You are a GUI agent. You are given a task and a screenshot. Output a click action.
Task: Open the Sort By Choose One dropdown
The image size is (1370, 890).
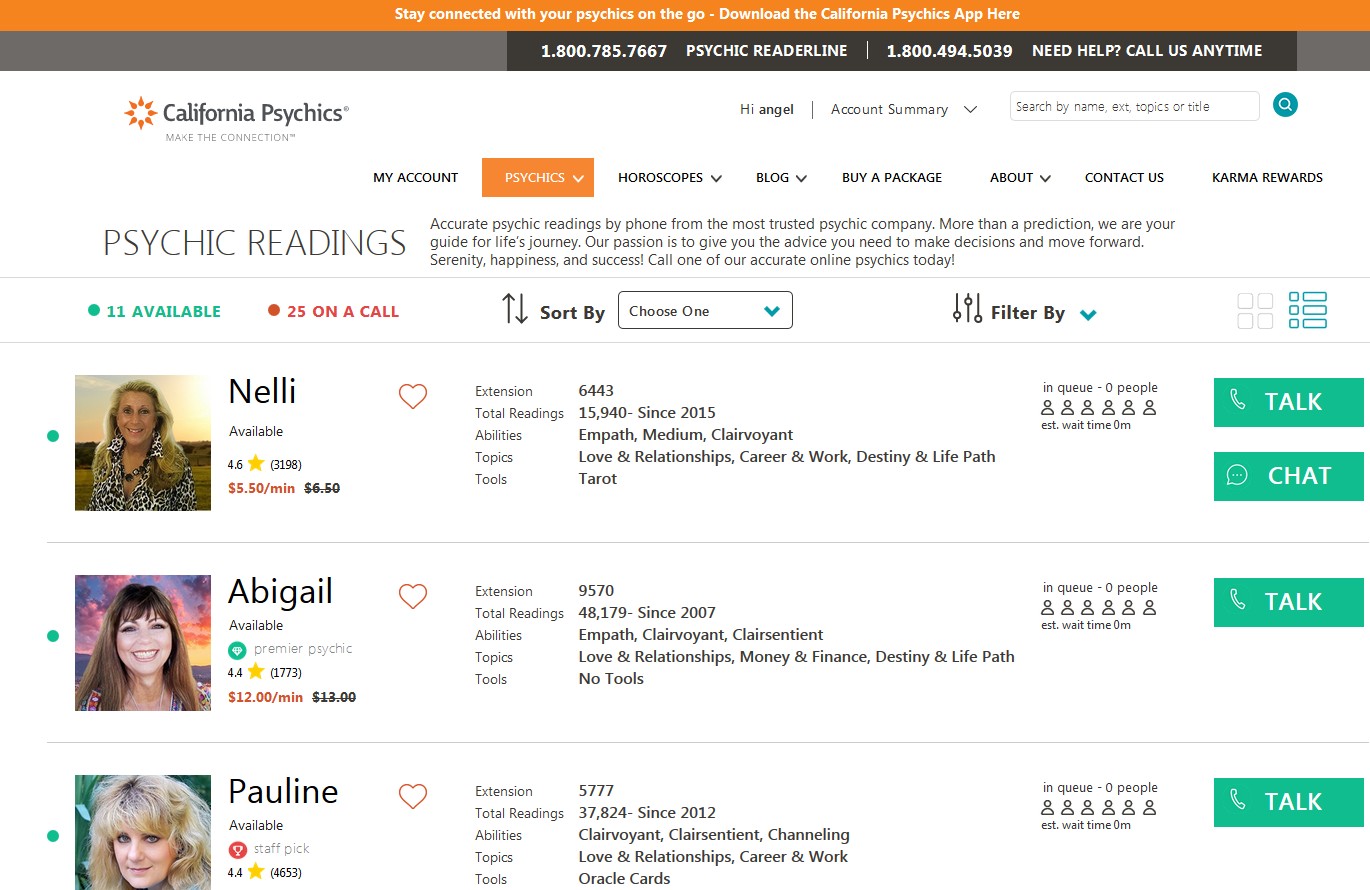(705, 310)
